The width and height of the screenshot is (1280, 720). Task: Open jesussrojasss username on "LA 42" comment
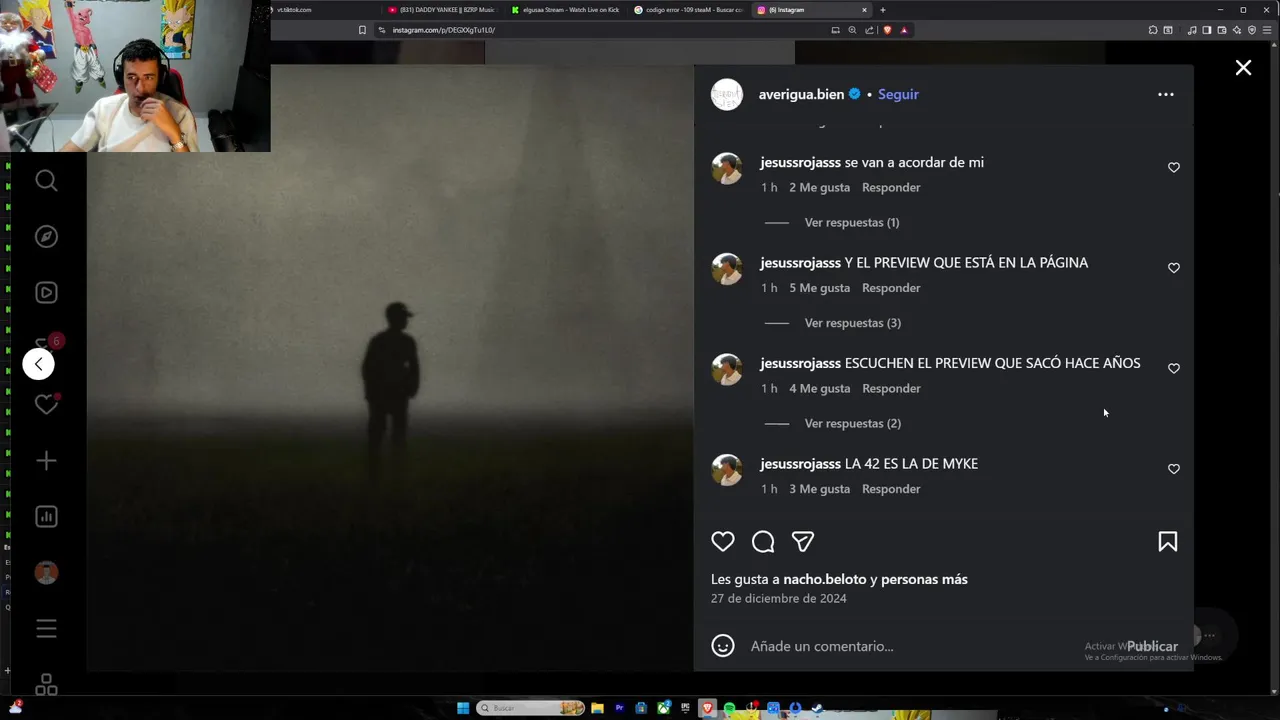[x=800, y=464]
